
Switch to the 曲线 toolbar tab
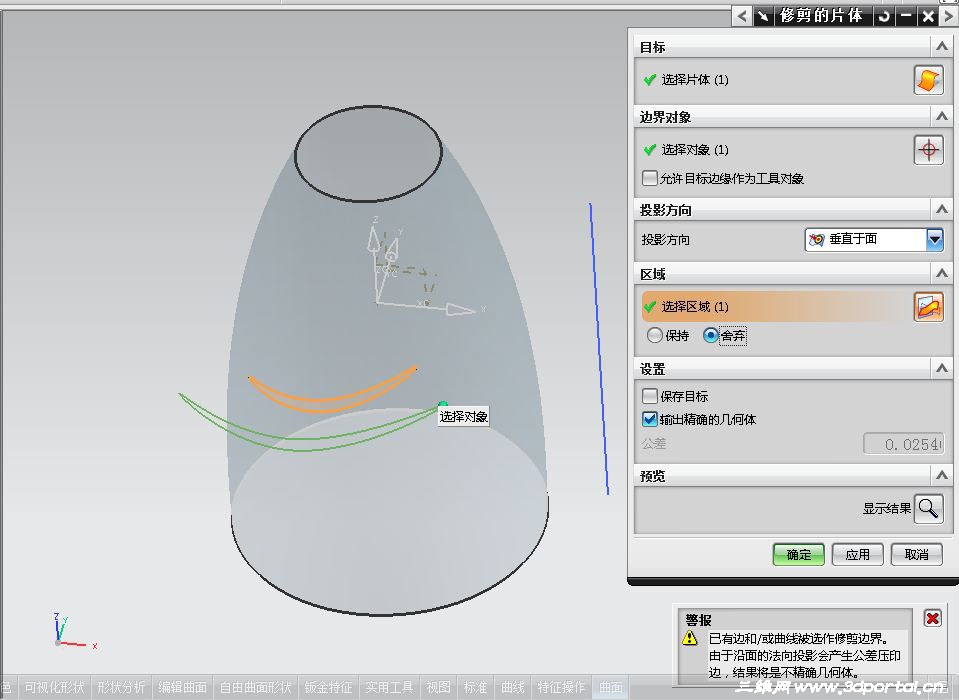tap(513, 688)
